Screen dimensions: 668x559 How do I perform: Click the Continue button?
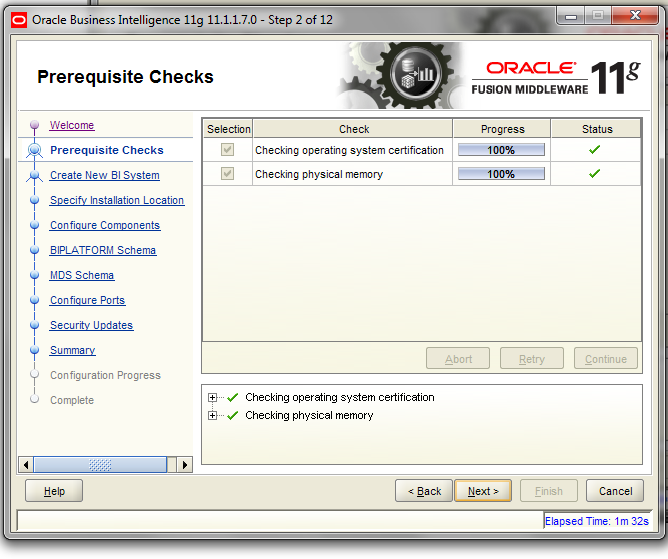(x=606, y=359)
